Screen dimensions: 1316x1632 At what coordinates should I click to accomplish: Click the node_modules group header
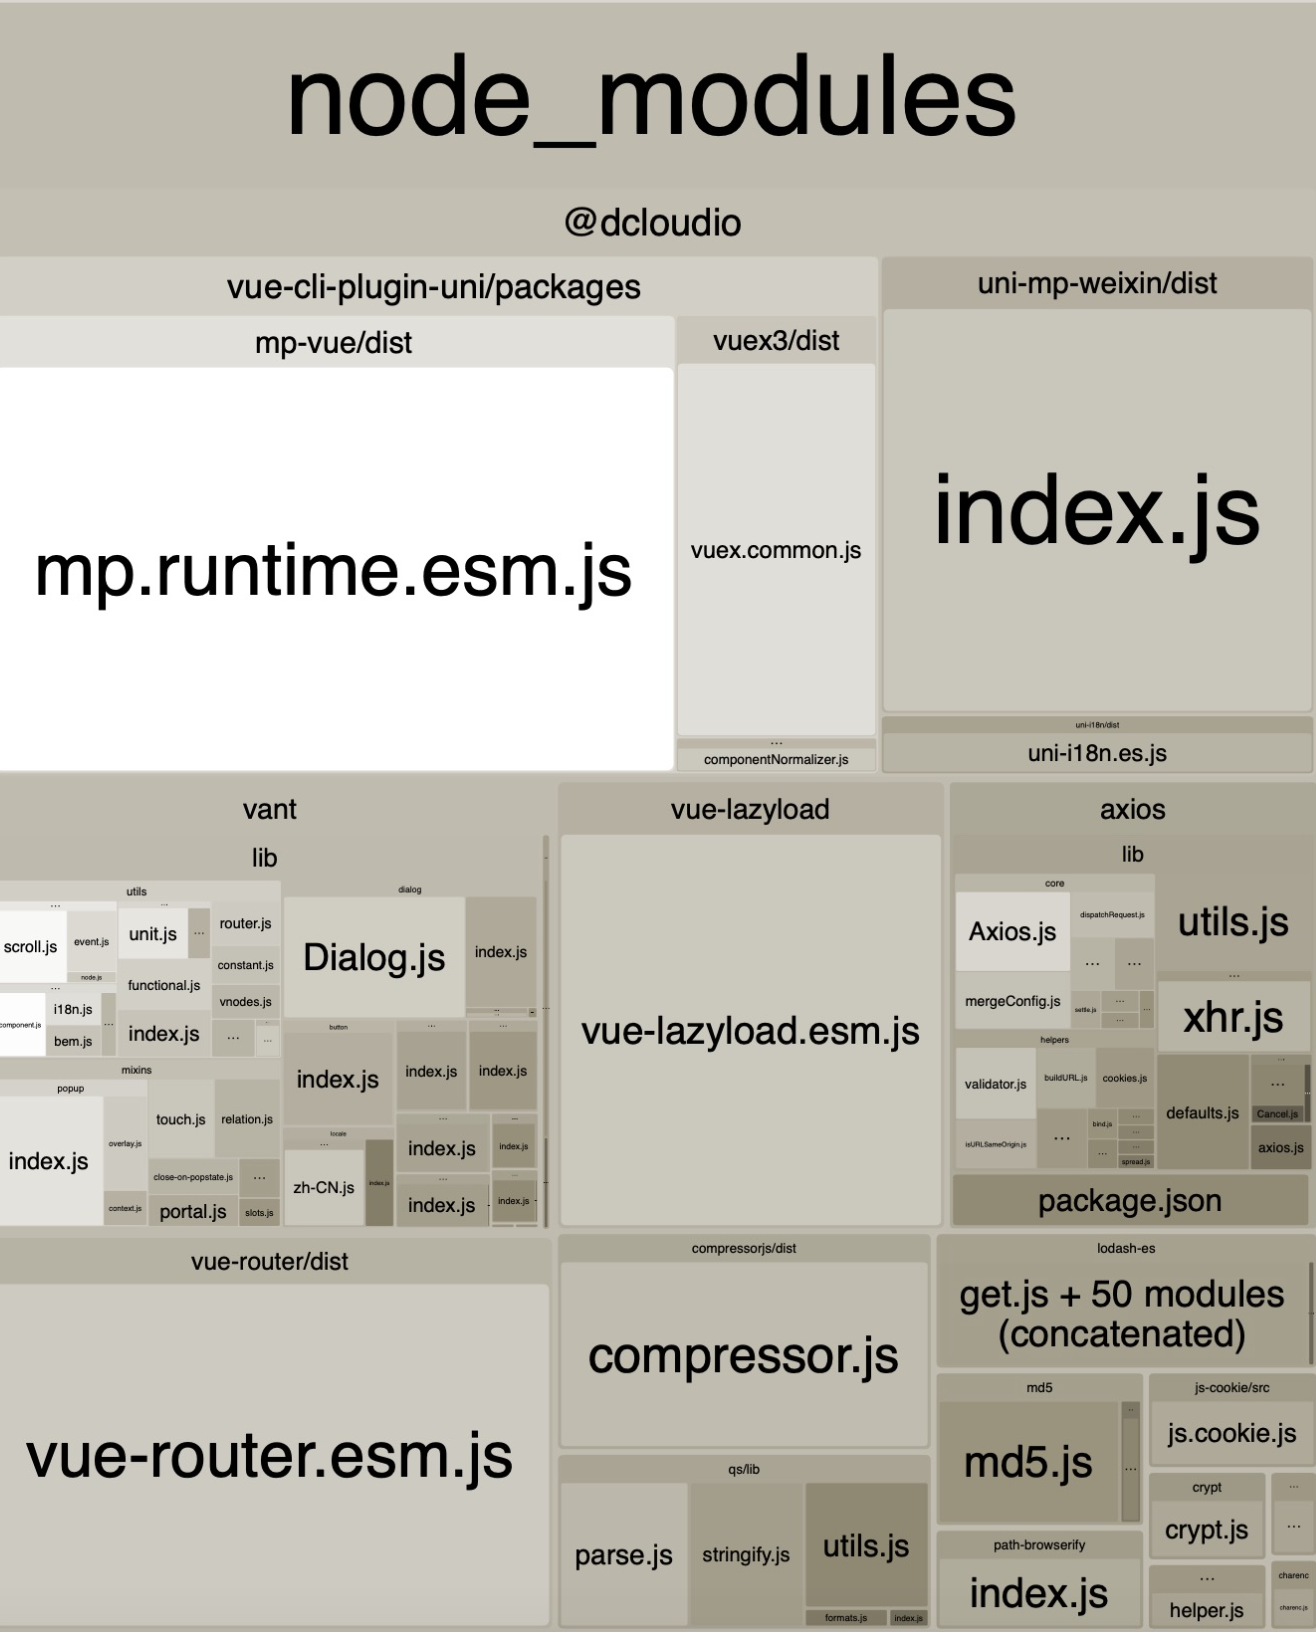(x=652, y=96)
